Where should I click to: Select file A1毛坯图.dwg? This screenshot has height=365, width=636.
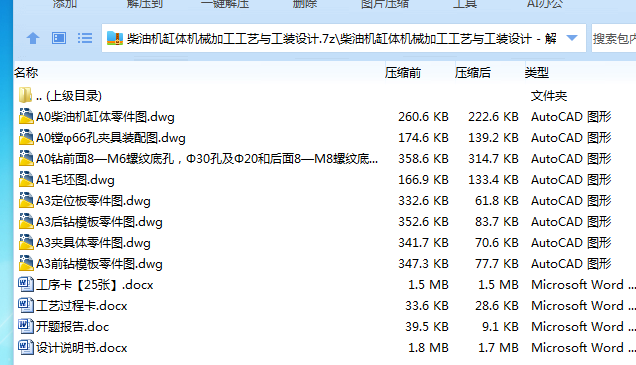[x=75, y=180]
